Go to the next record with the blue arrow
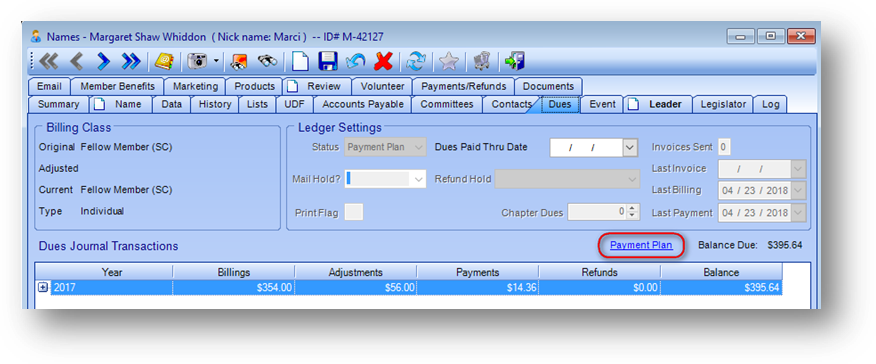Image resolution: width=876 pixels, height=364 pixels. (x=103, y=61)
